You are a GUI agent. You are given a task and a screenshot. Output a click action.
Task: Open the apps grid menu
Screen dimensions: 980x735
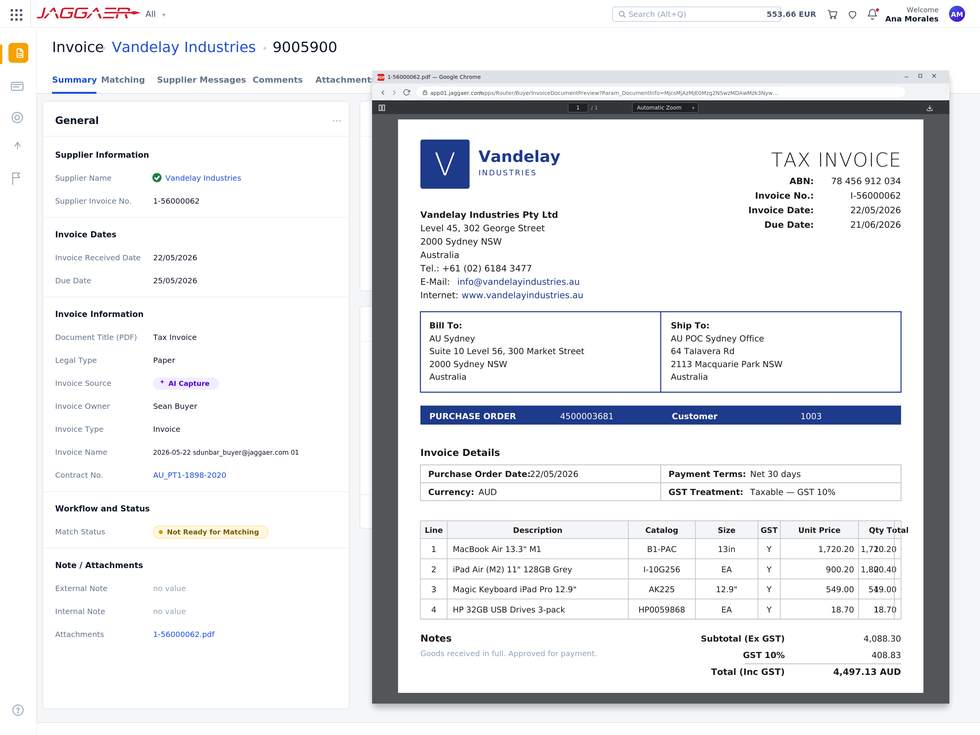point(17,14)
